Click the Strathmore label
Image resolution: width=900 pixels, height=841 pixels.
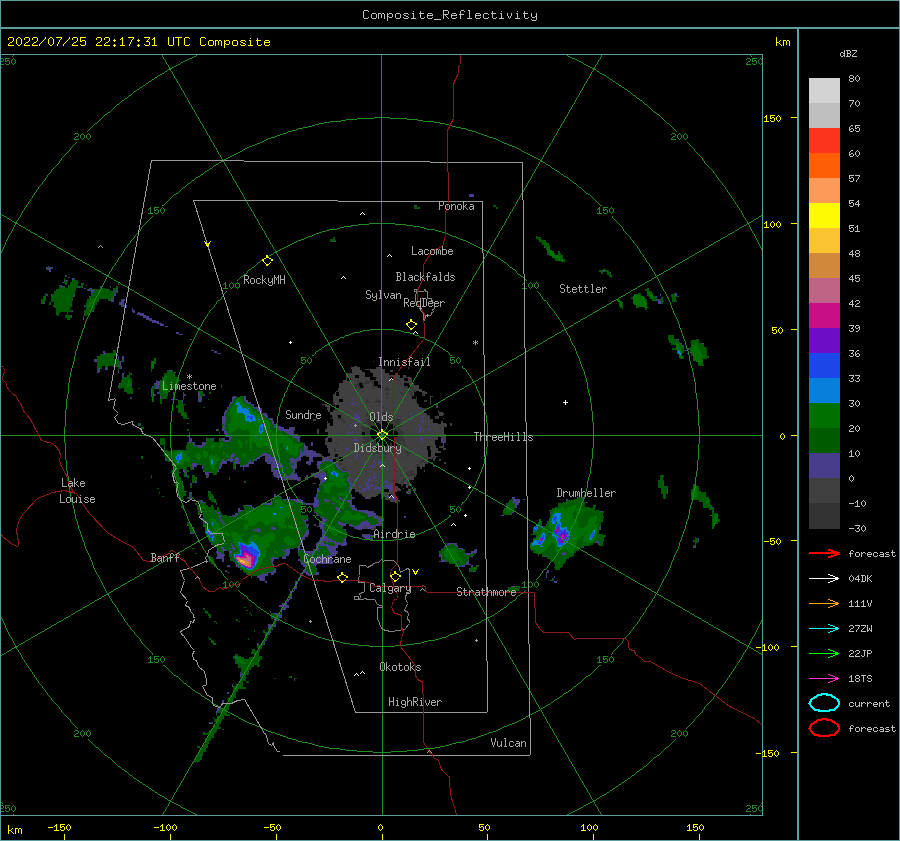click(486, 592)
